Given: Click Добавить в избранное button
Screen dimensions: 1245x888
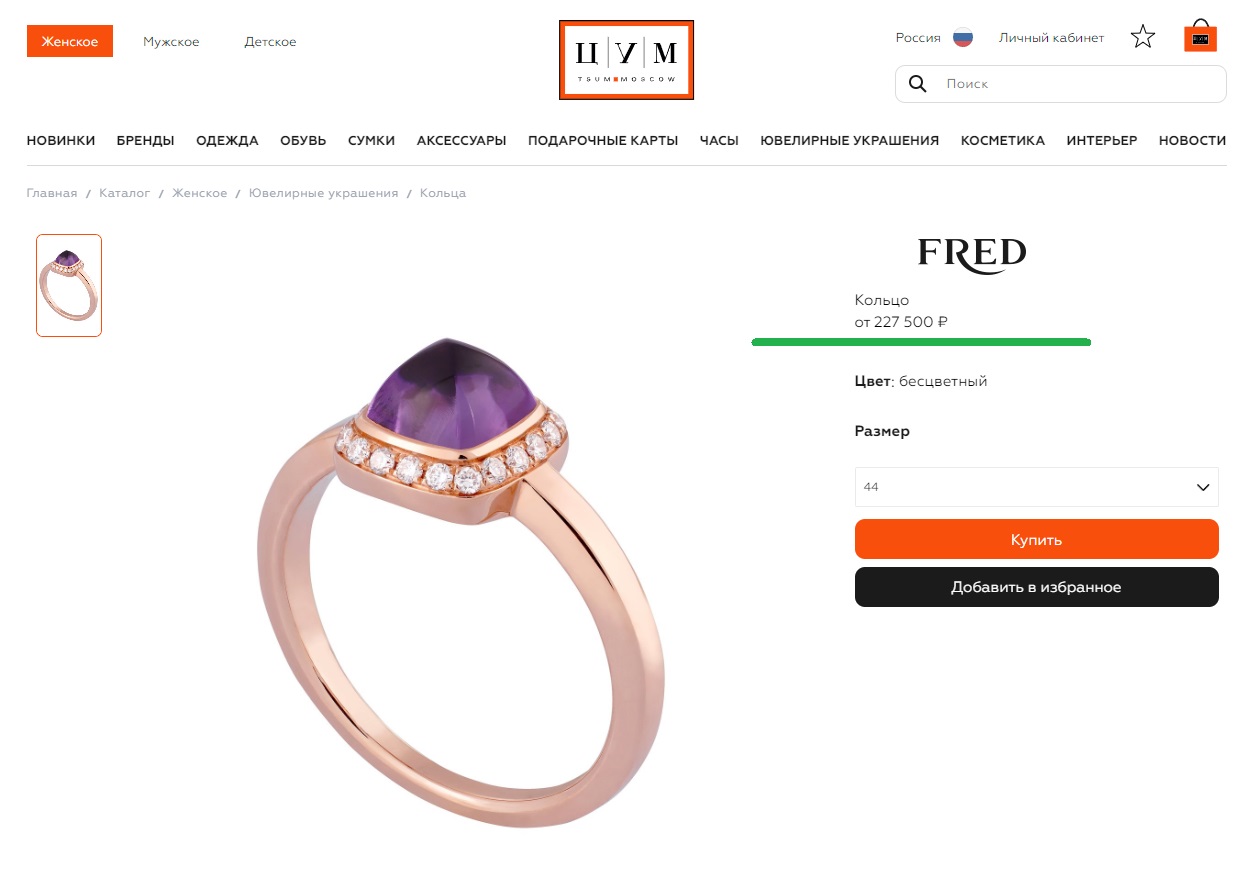Looking at the screenshot, I should coord(1036,587).
